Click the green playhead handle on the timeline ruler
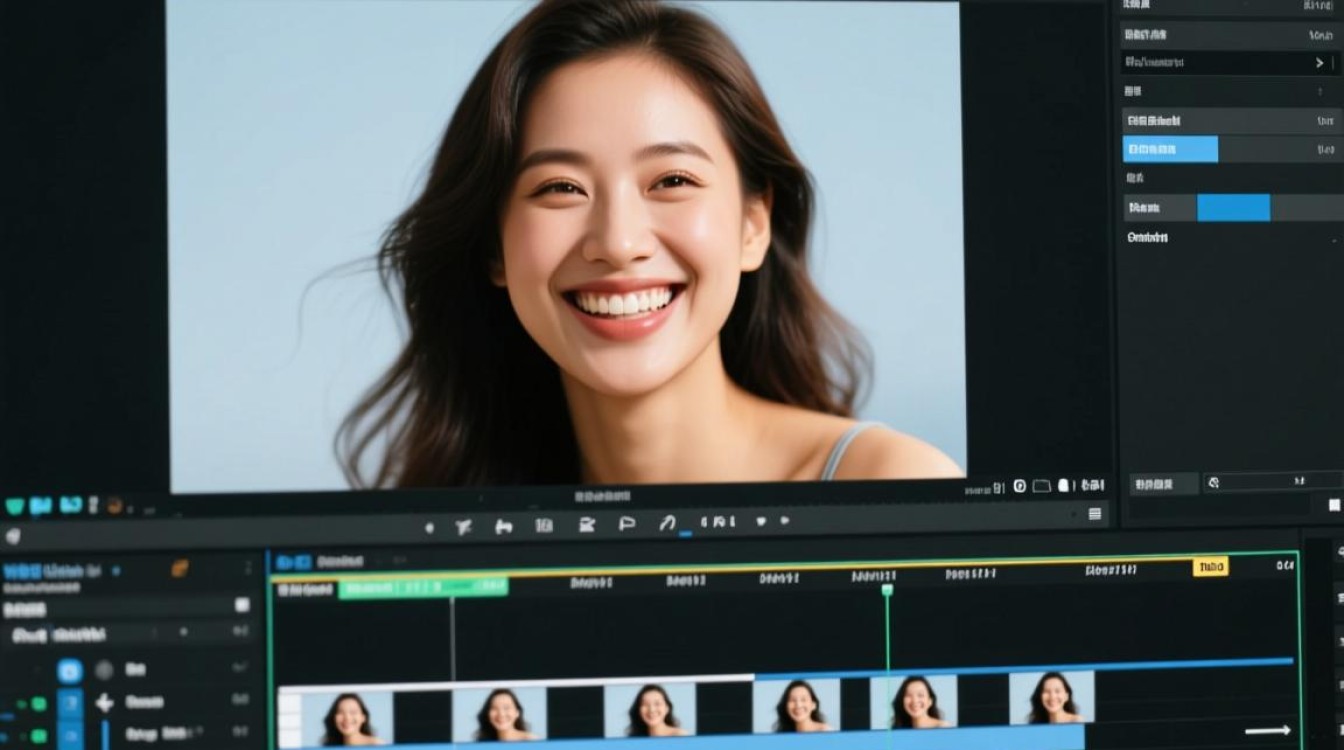Viewport: 1344px width, 750px height. click(886, 590)
